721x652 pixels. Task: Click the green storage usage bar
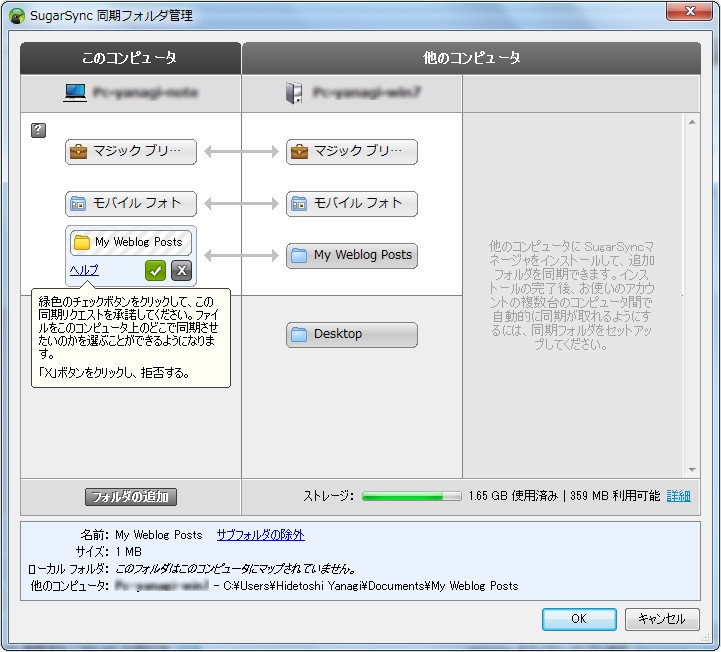pyautogui.click(x=412, y=496)
